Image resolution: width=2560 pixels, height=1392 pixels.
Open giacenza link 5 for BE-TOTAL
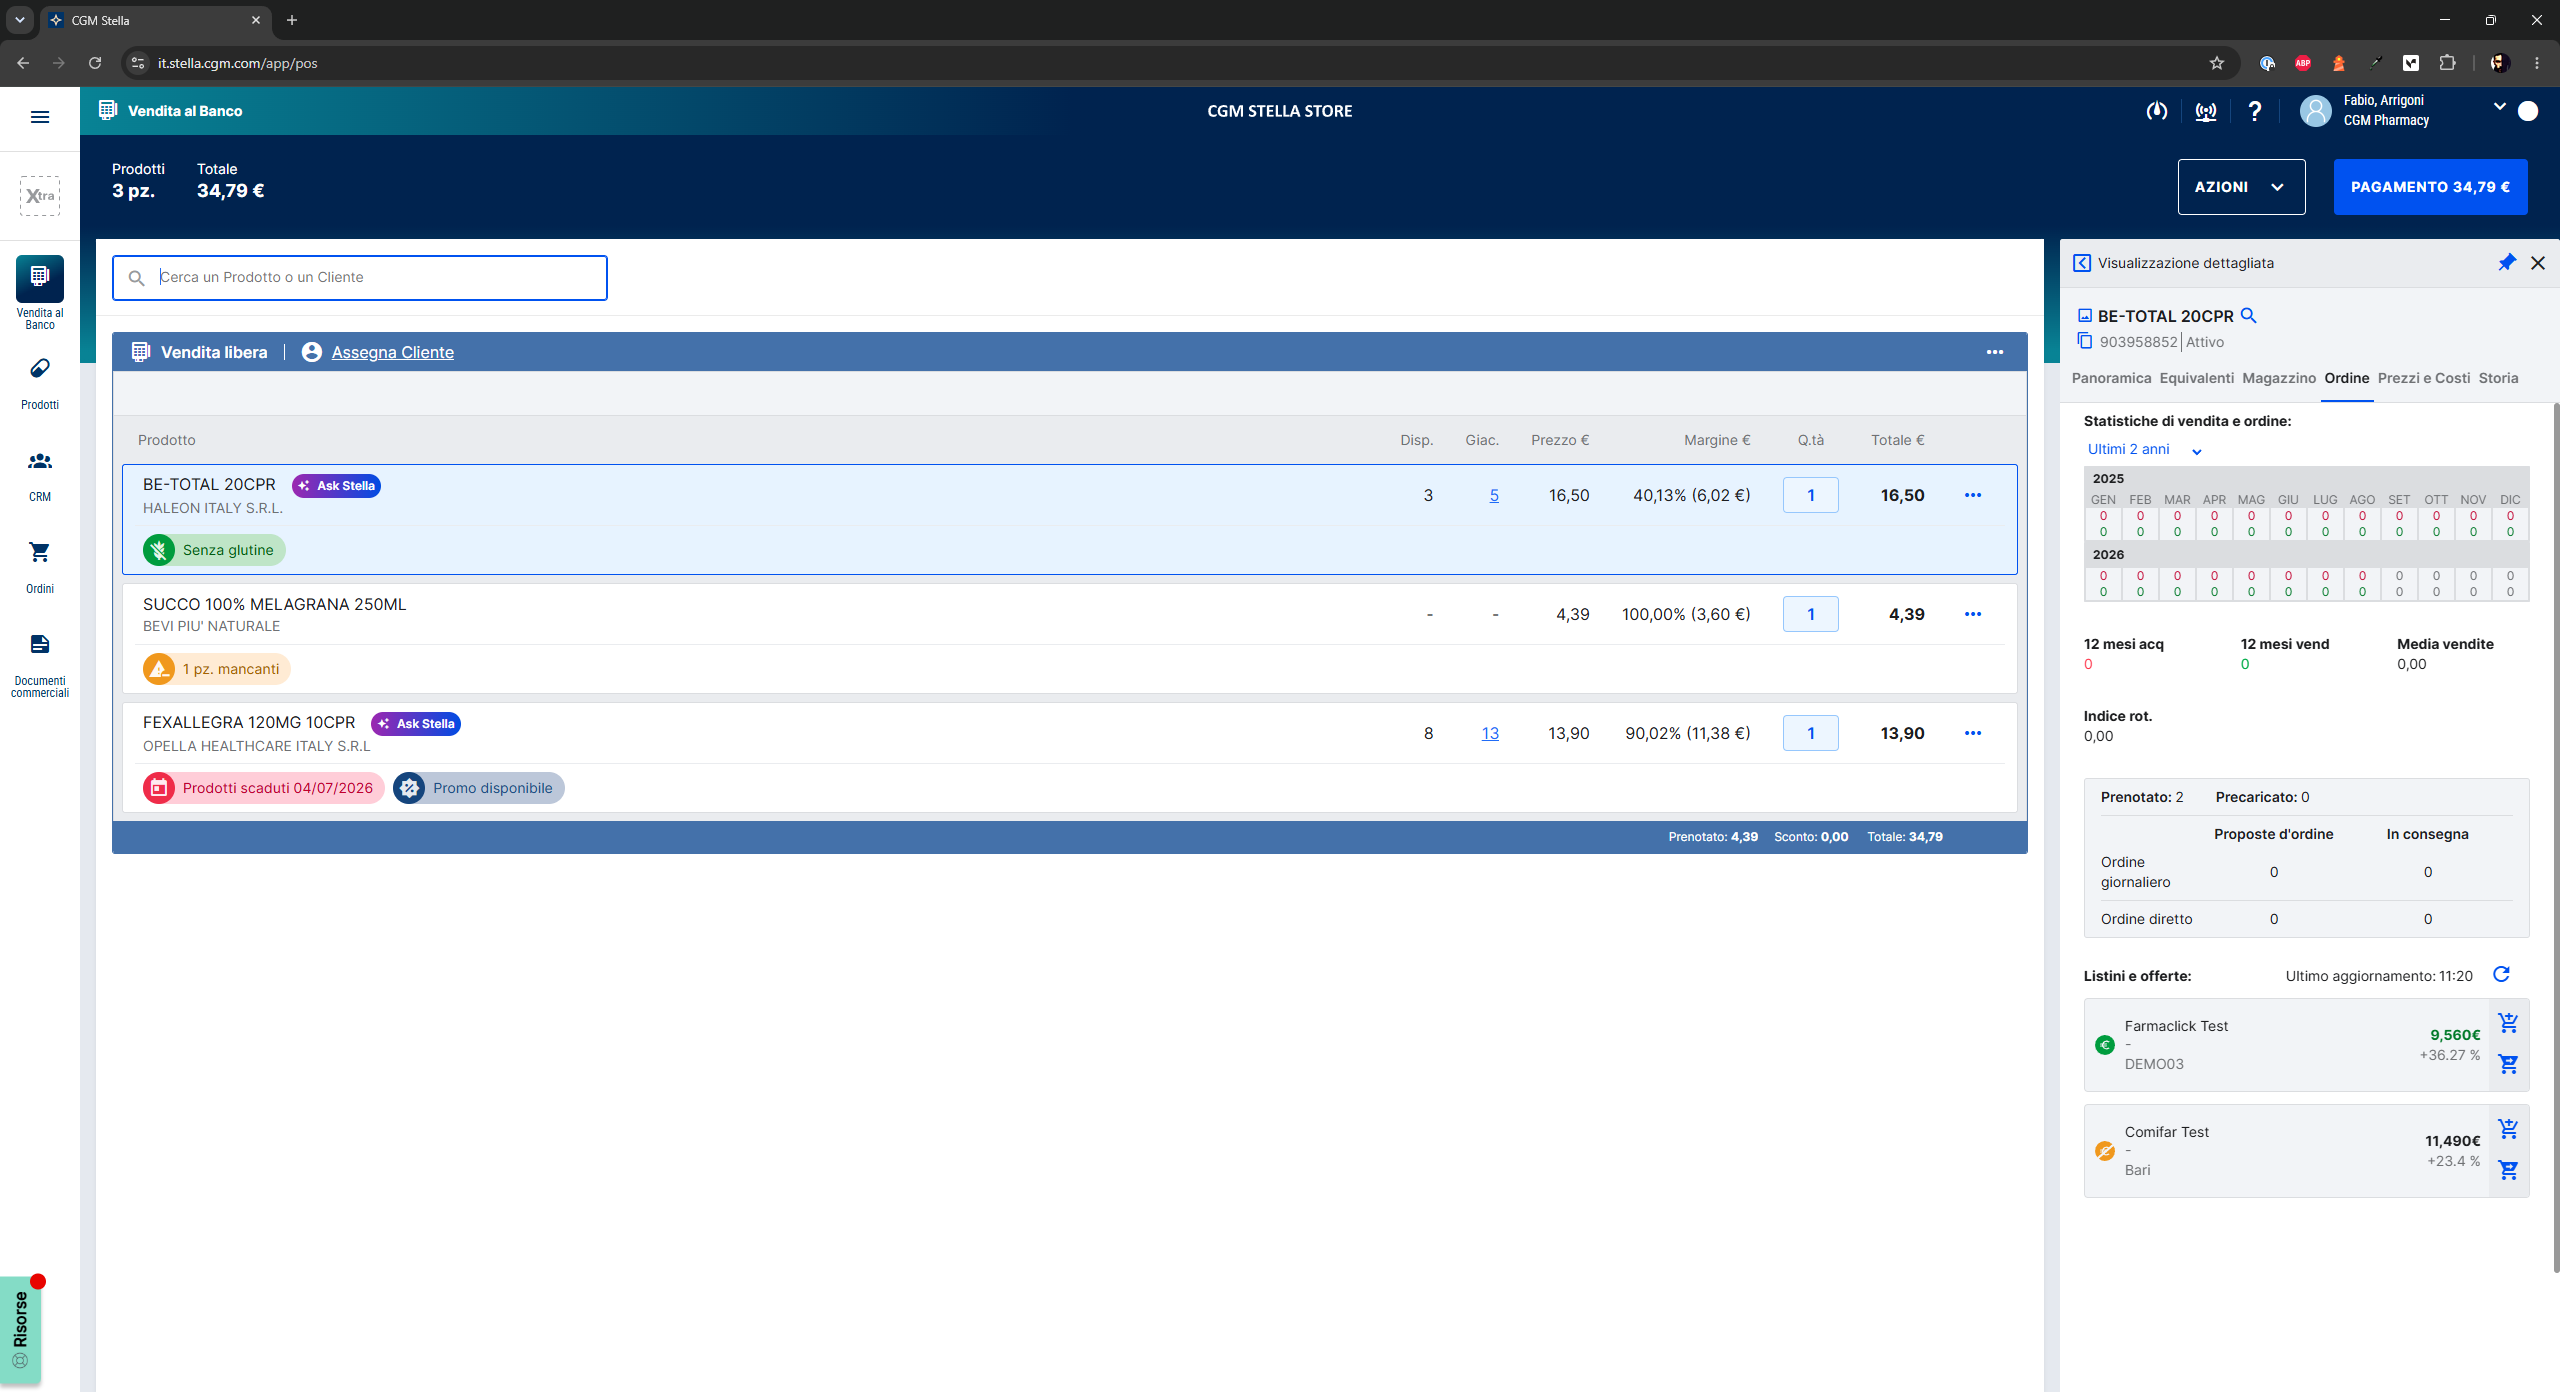(1494, 495)
